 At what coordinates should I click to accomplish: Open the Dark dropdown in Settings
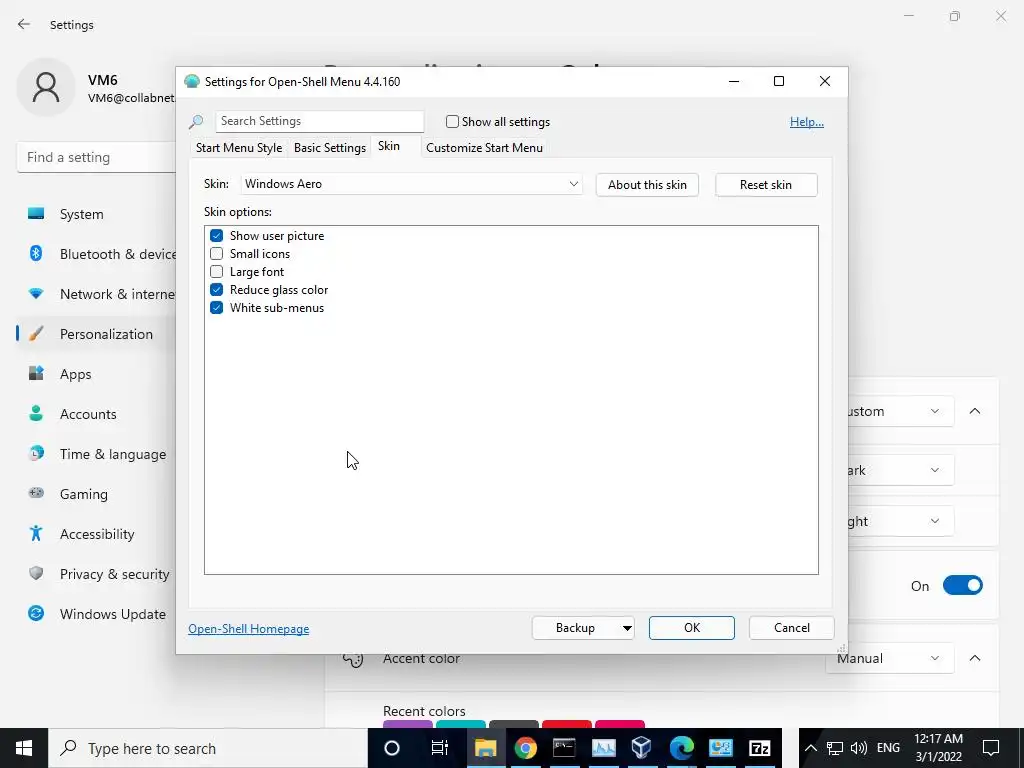point(901,470)
